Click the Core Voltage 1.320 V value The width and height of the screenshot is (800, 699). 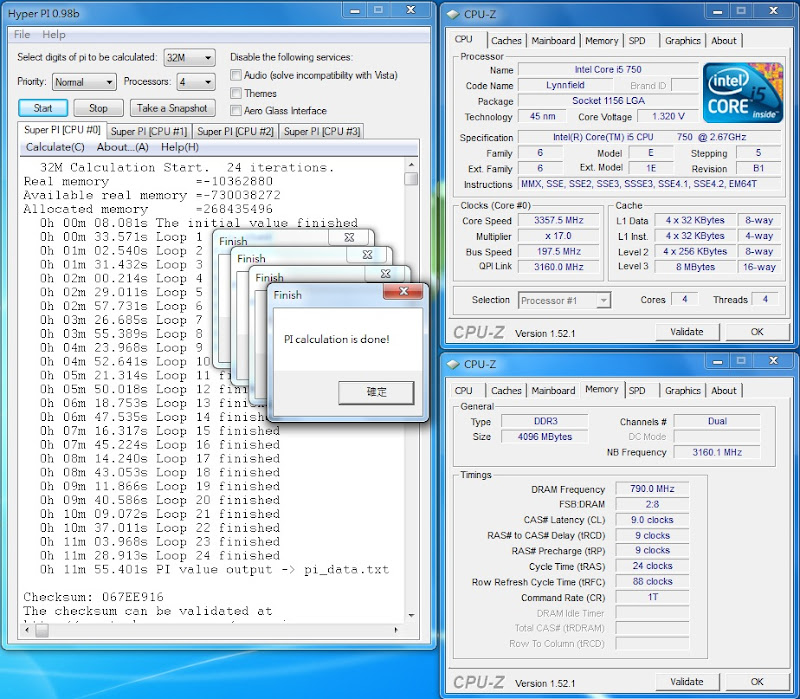click(668, 116)
